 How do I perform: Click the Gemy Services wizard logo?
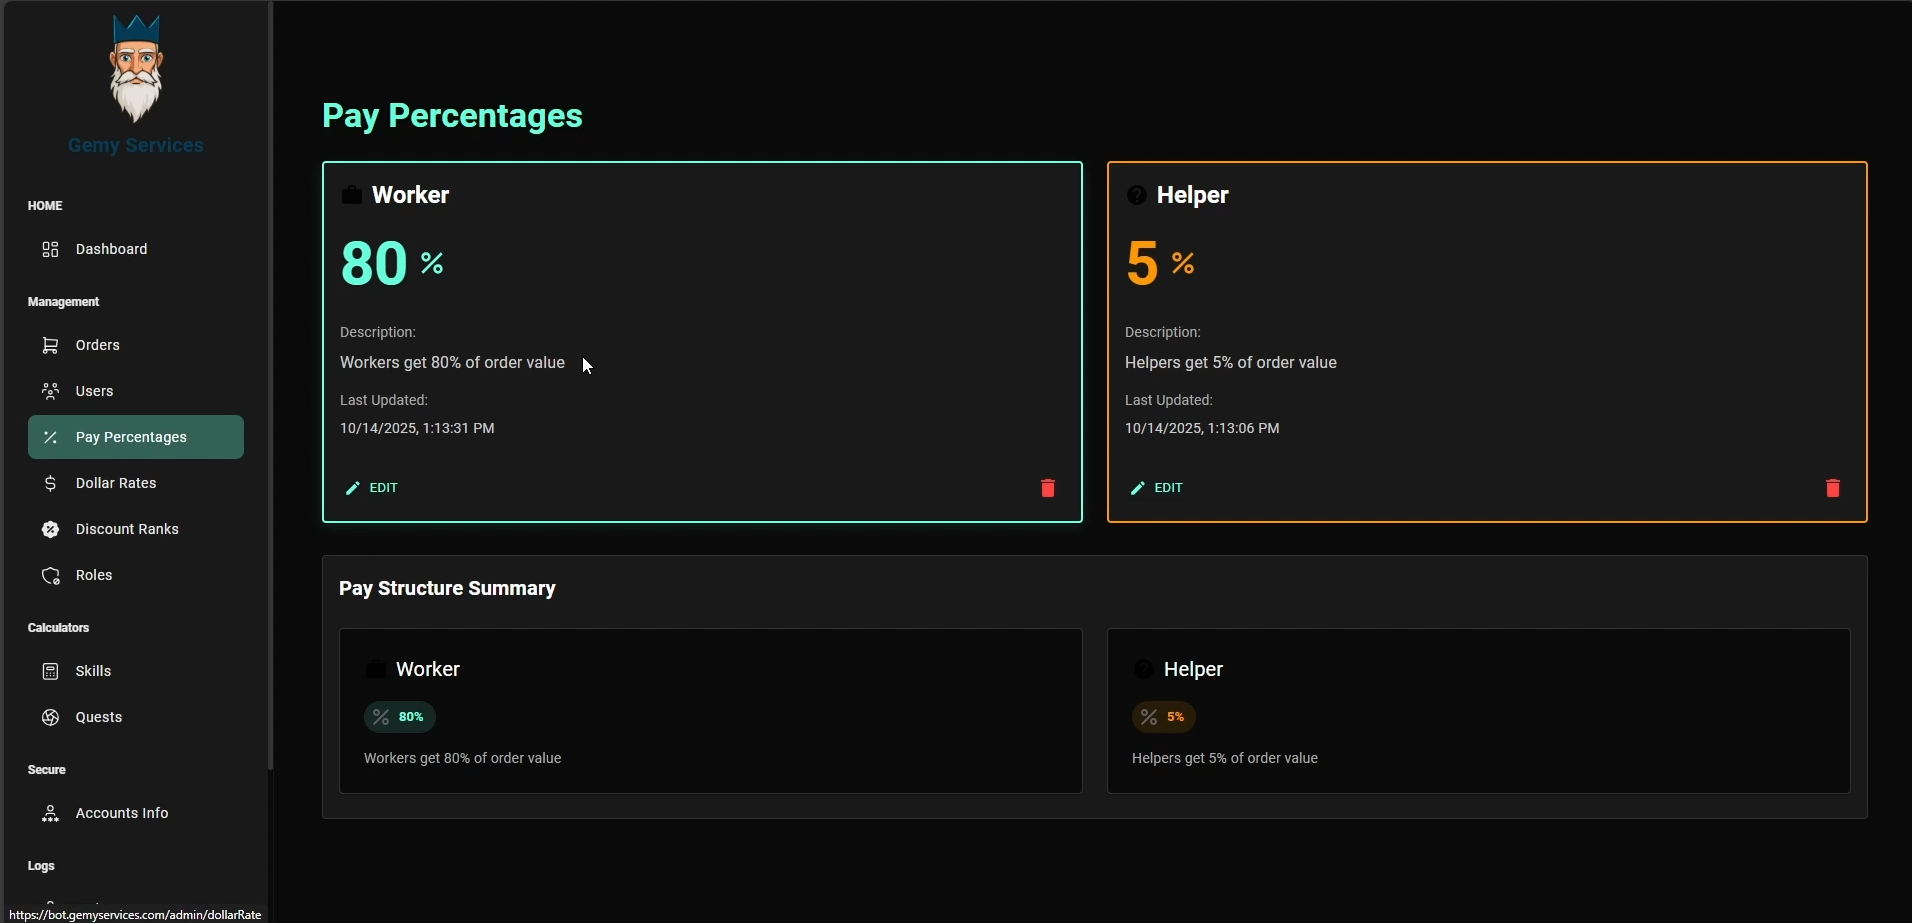(x=135, y=68)
